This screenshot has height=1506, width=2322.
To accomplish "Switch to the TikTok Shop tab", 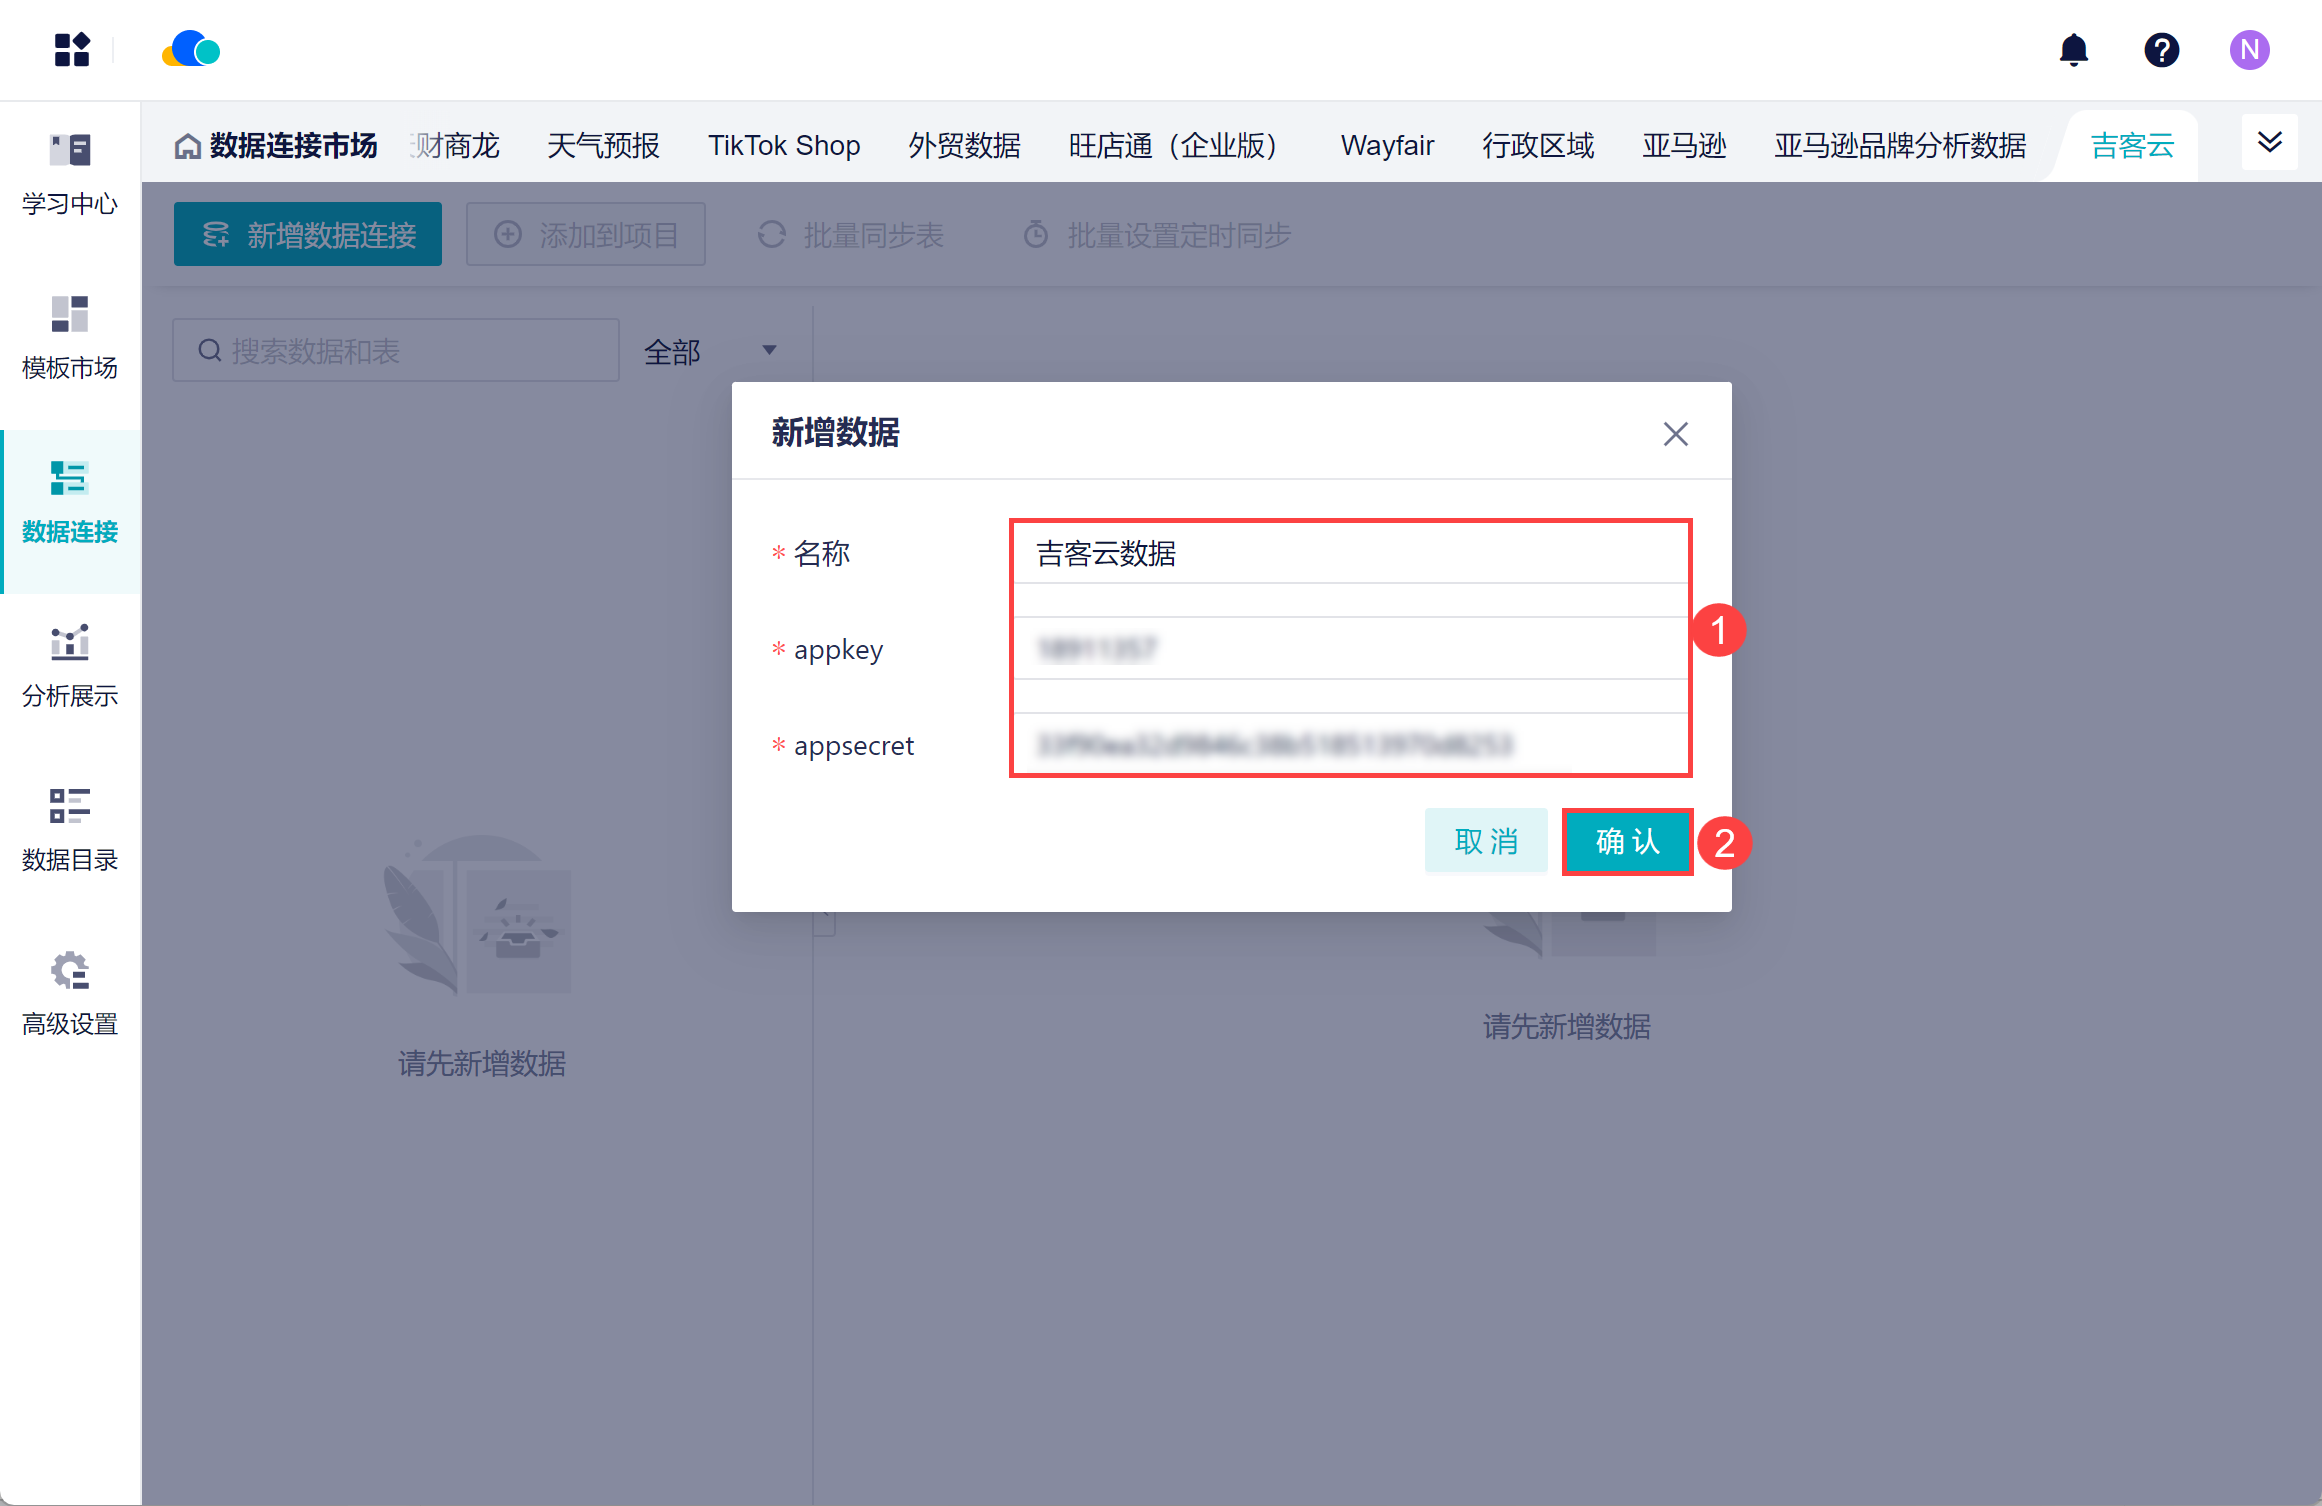I will coord(784,146).
